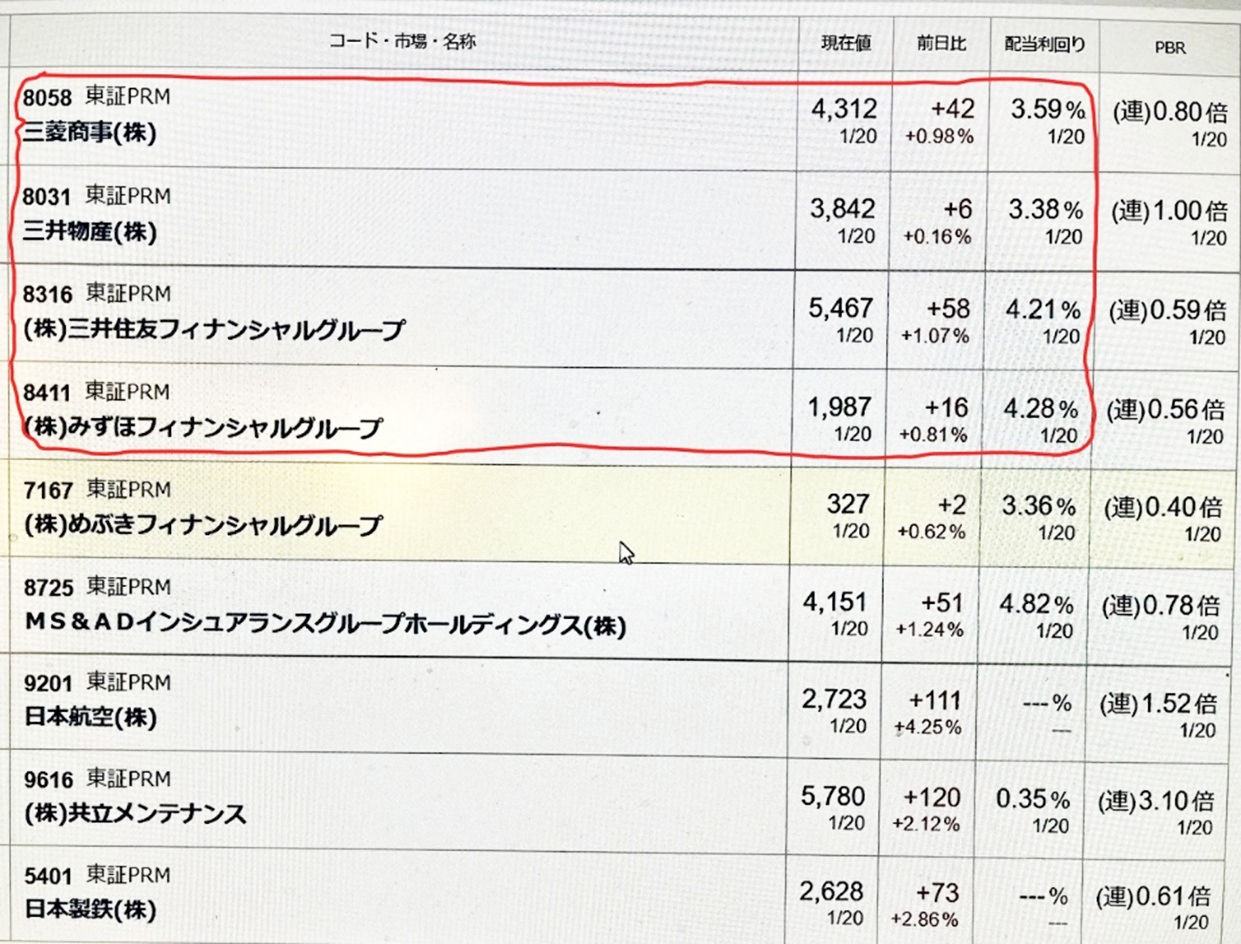Click the 日本製鉄(株) stock name
Image resolution: width=1241 pixels, height=944 pixels.
(89, 912)
